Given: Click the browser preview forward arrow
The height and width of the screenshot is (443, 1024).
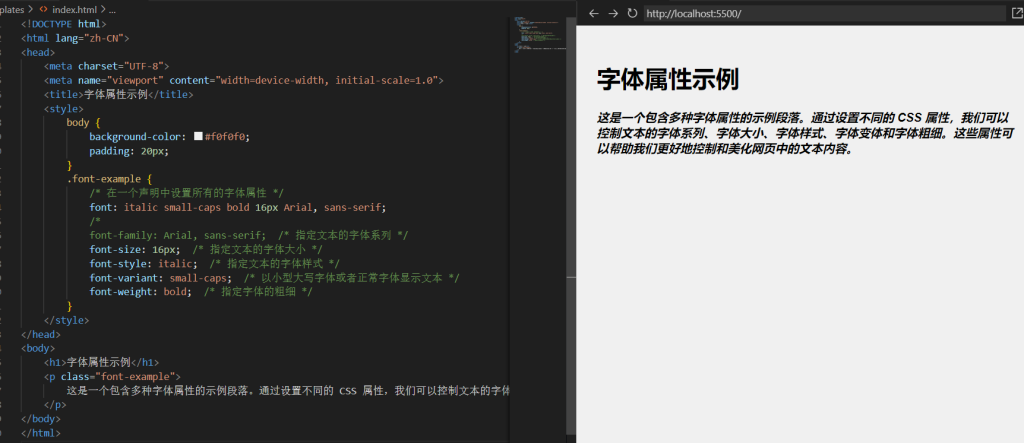Looking at the screenshot, I should coord(613,13).
